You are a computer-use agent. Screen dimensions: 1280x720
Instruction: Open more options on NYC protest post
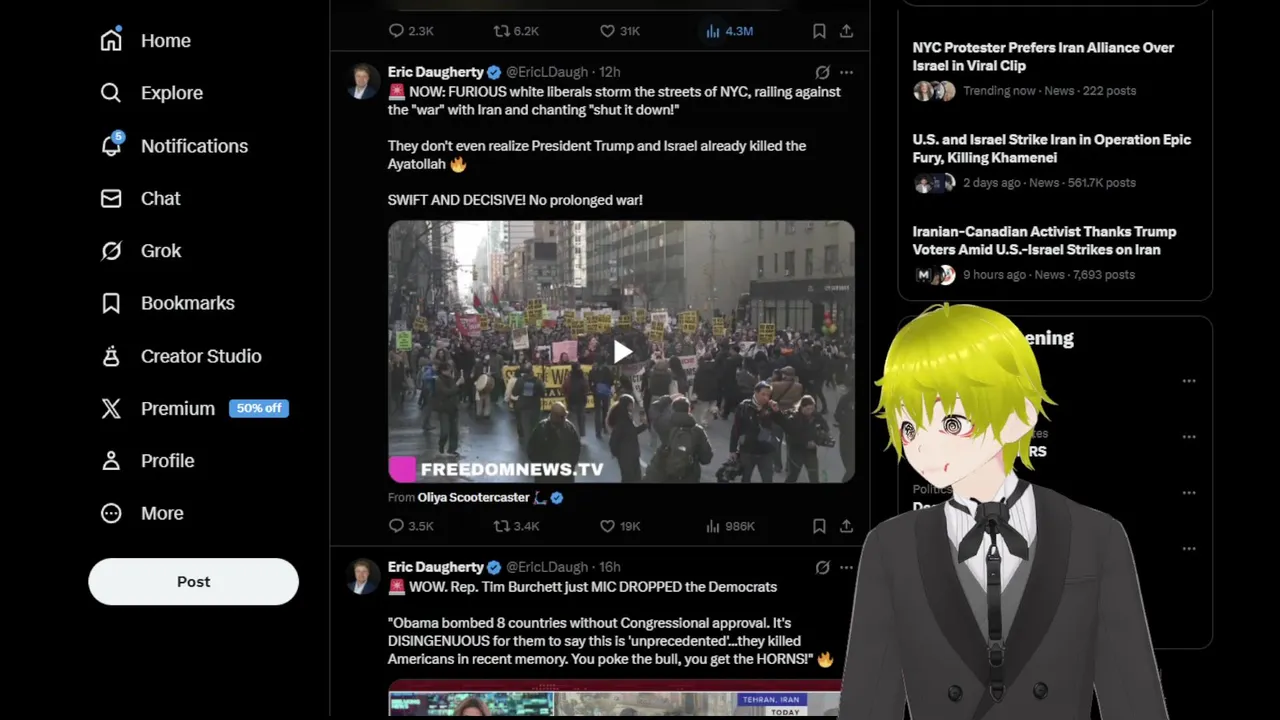tap(846, 72)
